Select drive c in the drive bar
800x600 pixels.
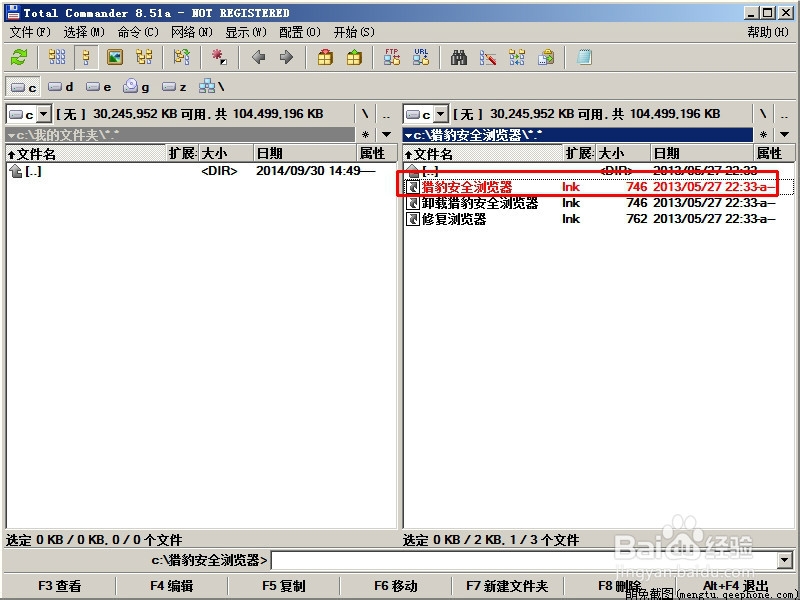pyautogui.click(x=23, y=87)
